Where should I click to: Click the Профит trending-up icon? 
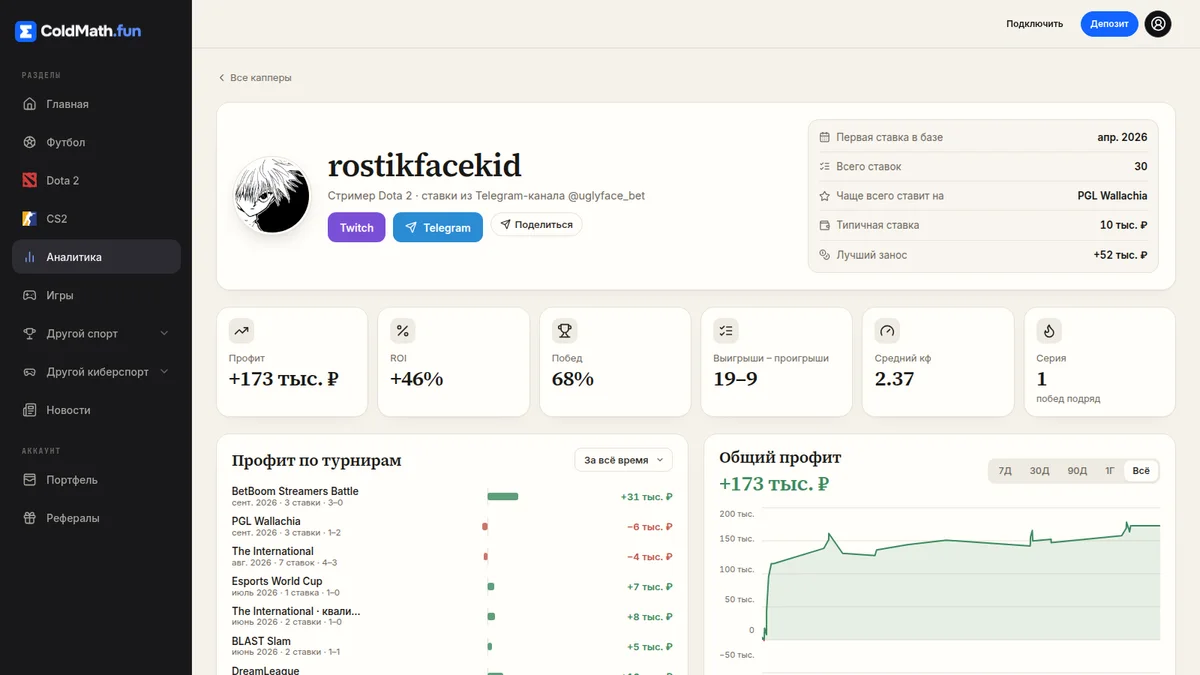pos(241,330)
